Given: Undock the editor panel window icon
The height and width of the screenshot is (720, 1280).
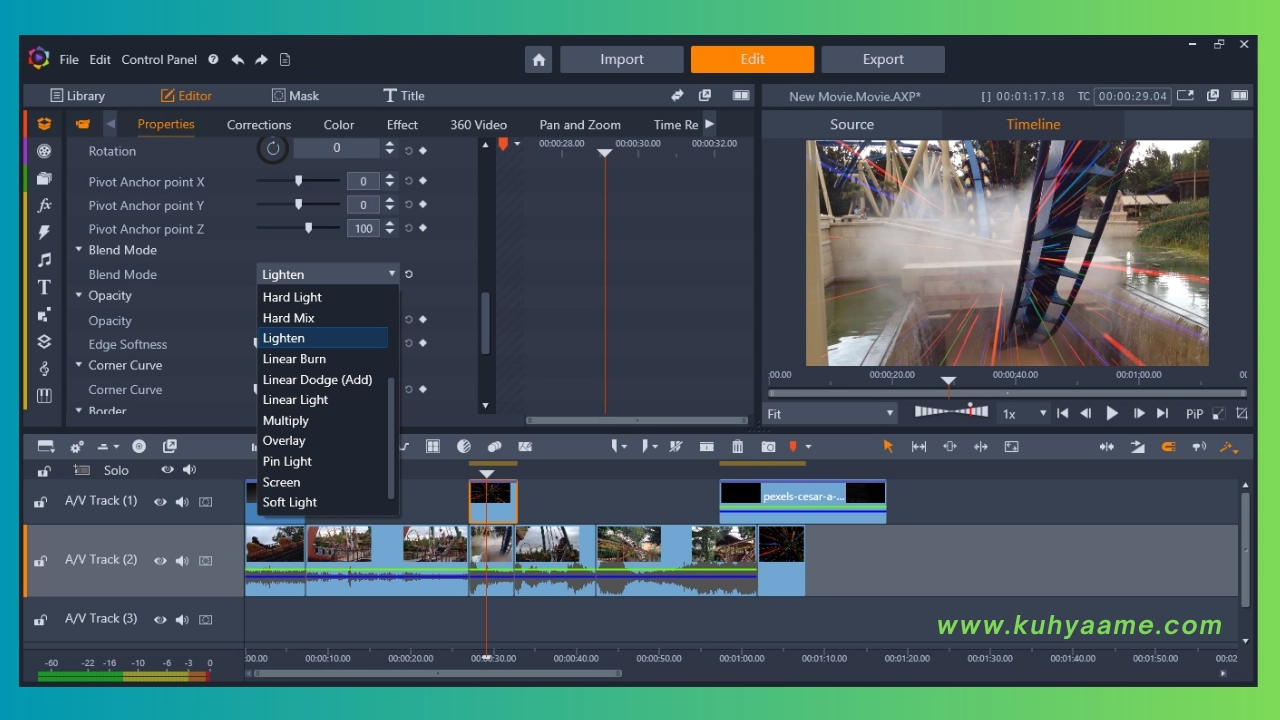Looking at the screenshot, I should (705, 96).
